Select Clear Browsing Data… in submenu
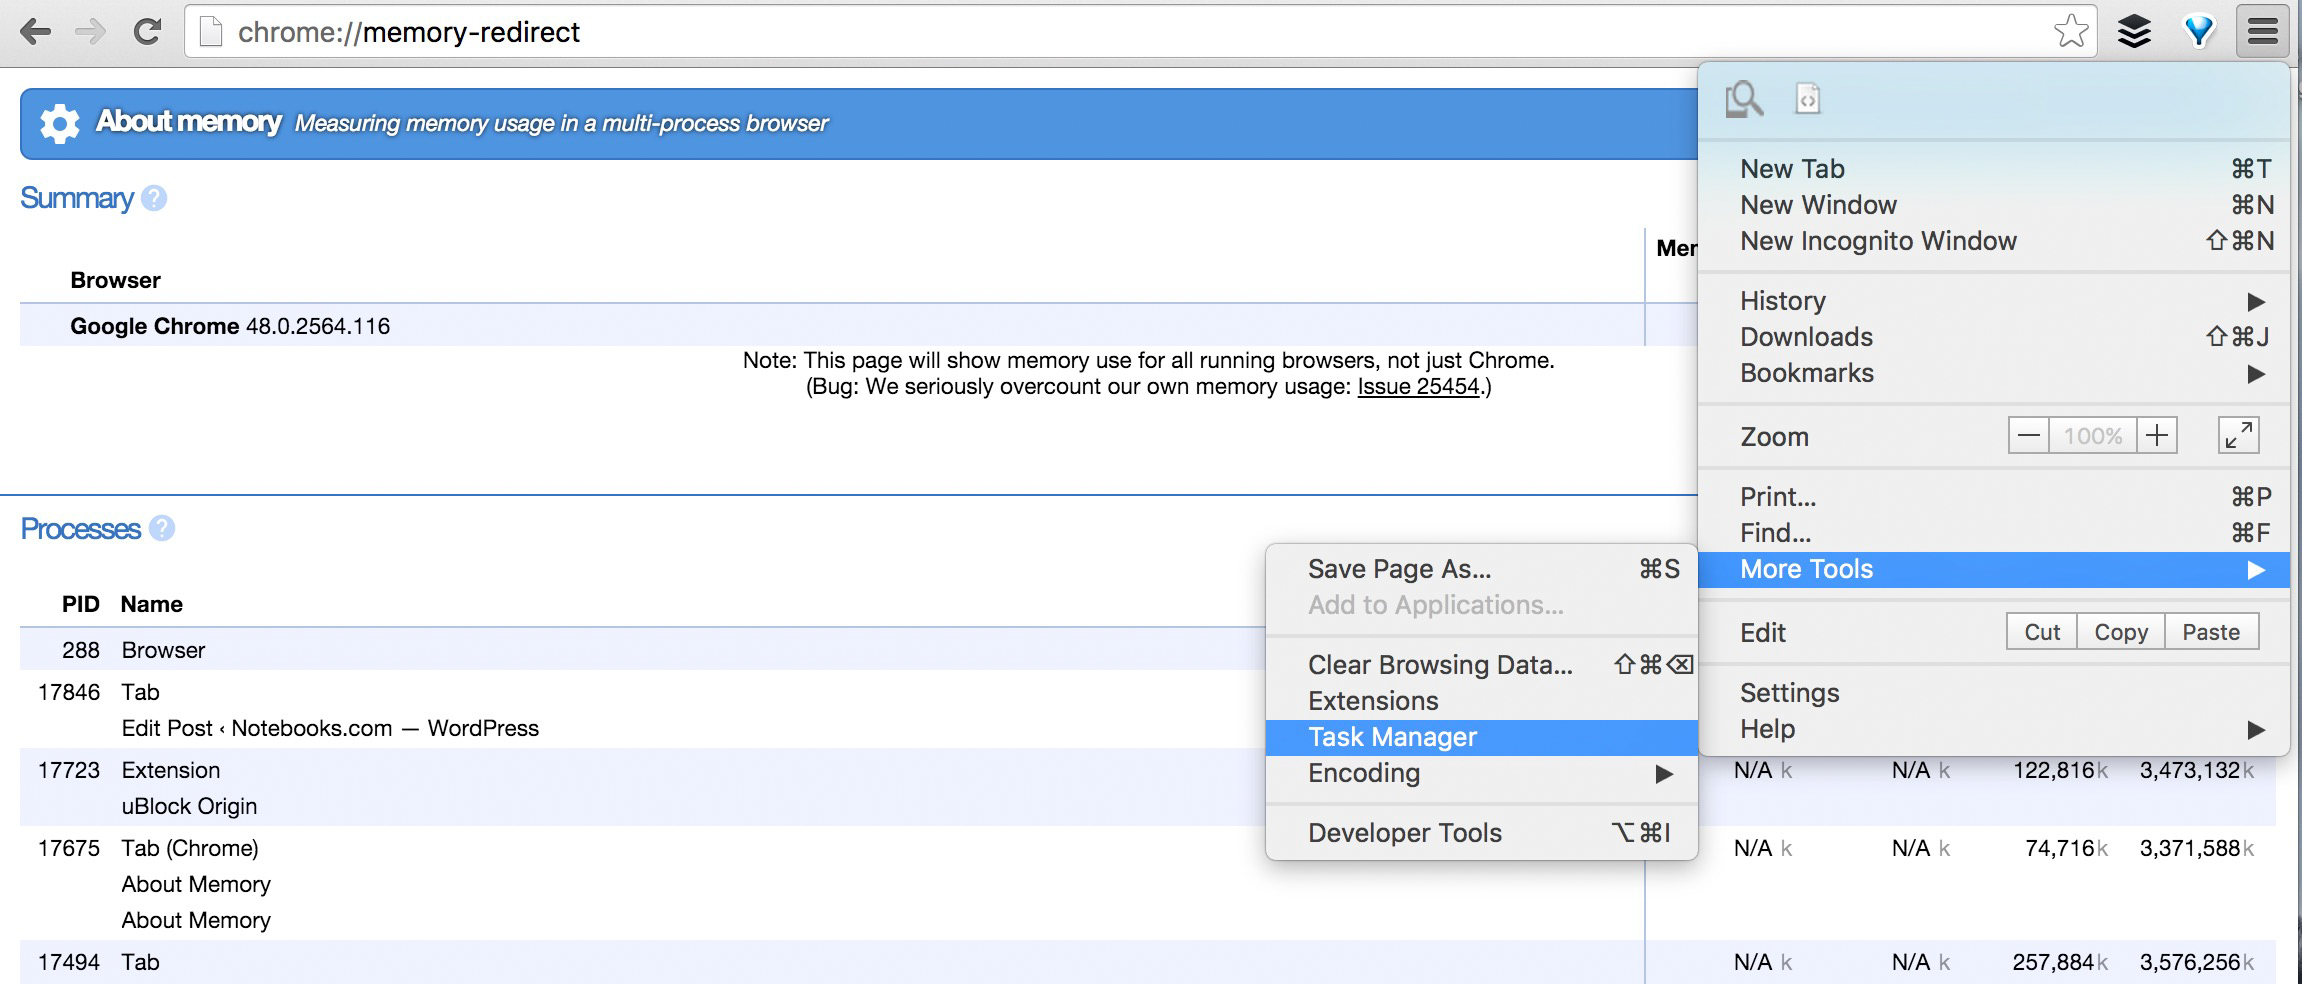2302x984 pixels. click(1482, 665)
